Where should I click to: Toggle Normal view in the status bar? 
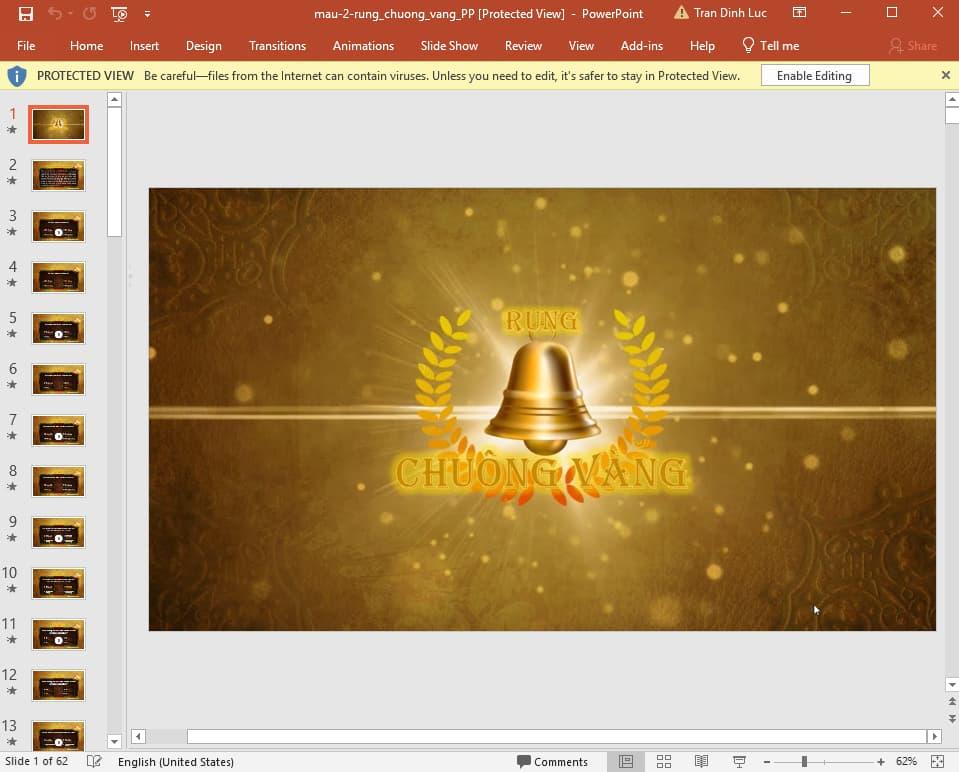click(627, 761)
